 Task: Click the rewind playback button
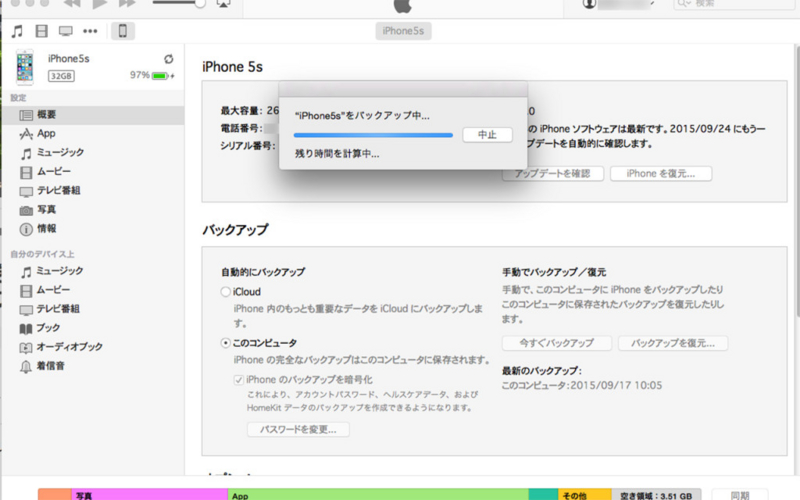tap(72, 4)
